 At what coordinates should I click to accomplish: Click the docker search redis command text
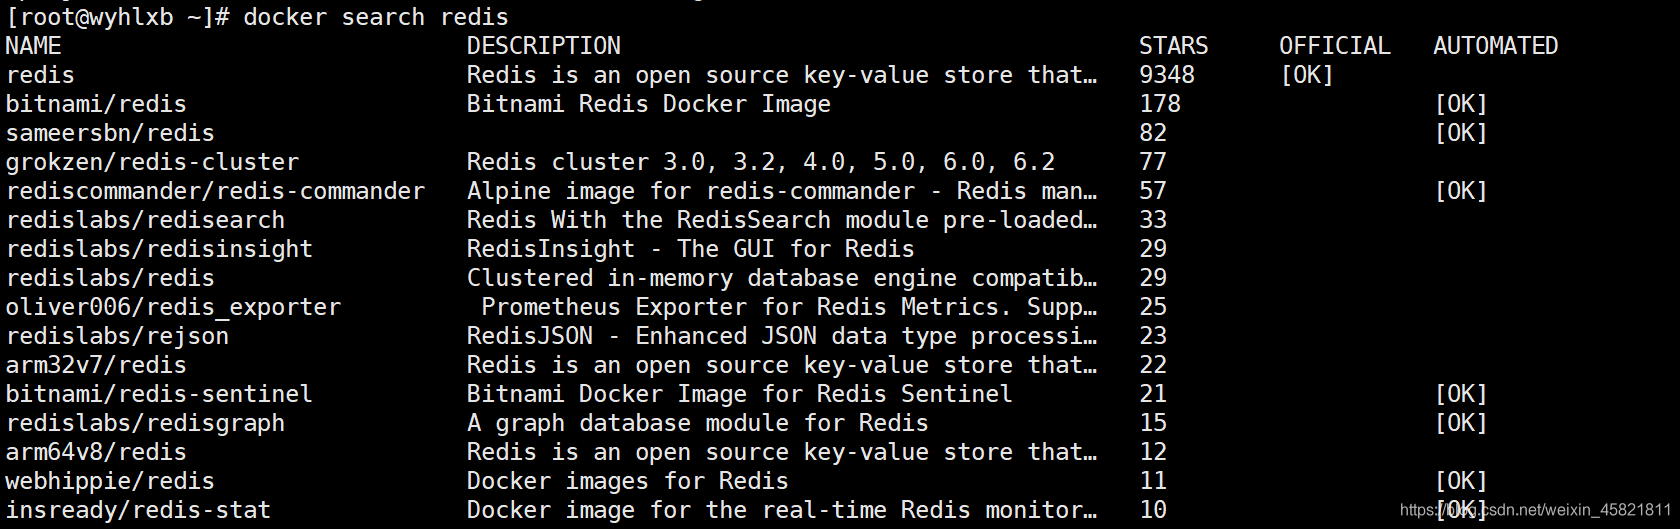tap(376, 17)
